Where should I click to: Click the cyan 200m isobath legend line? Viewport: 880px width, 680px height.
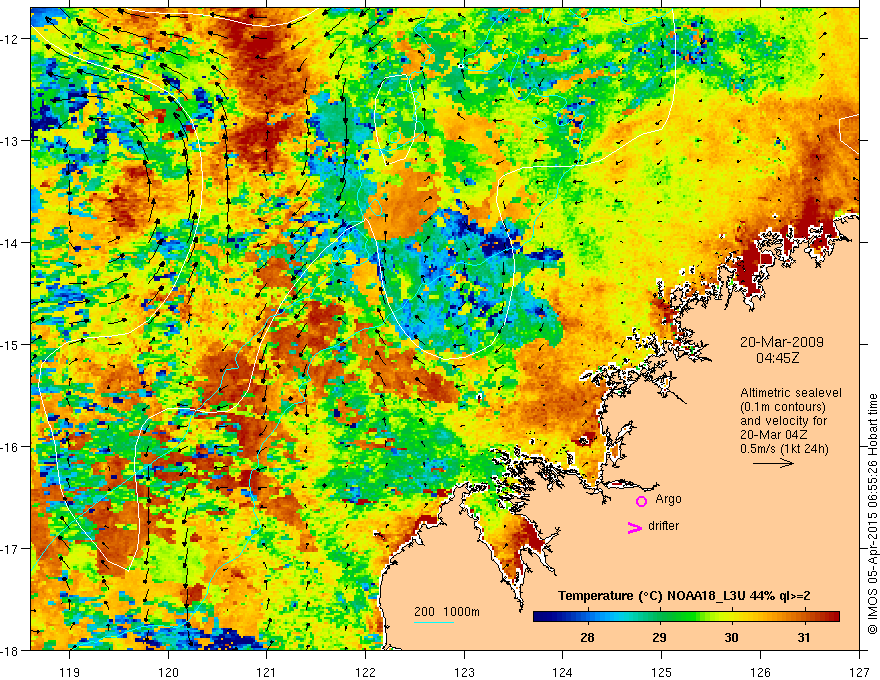click(x=434, y=622)
